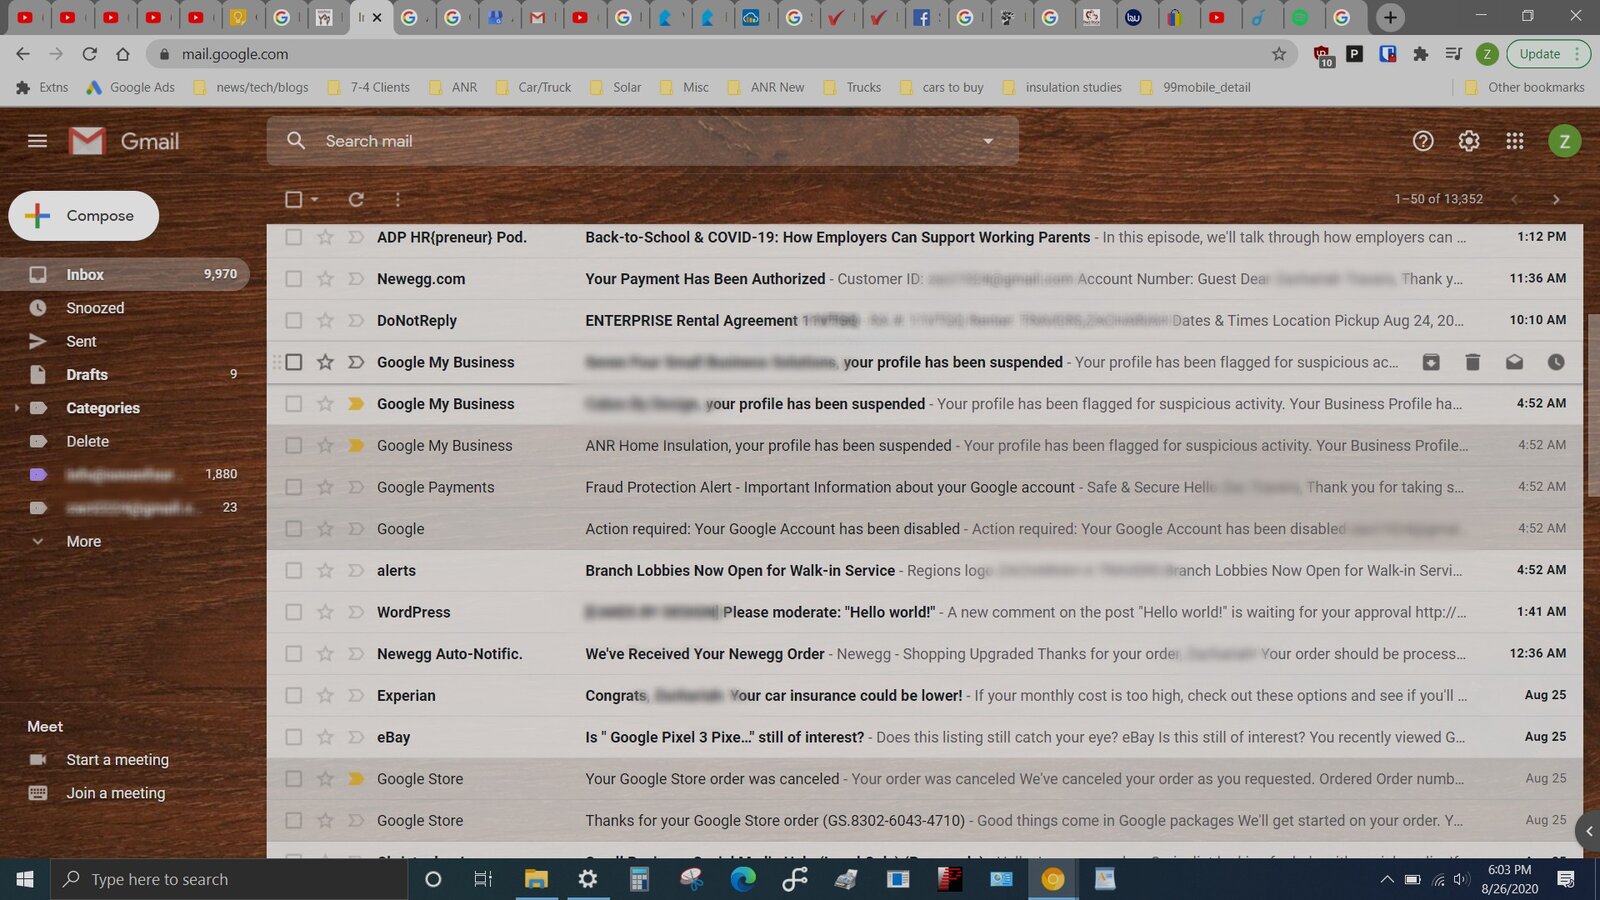Tick the Newegg Auto-Notific. email checkbox

point(293,654)
